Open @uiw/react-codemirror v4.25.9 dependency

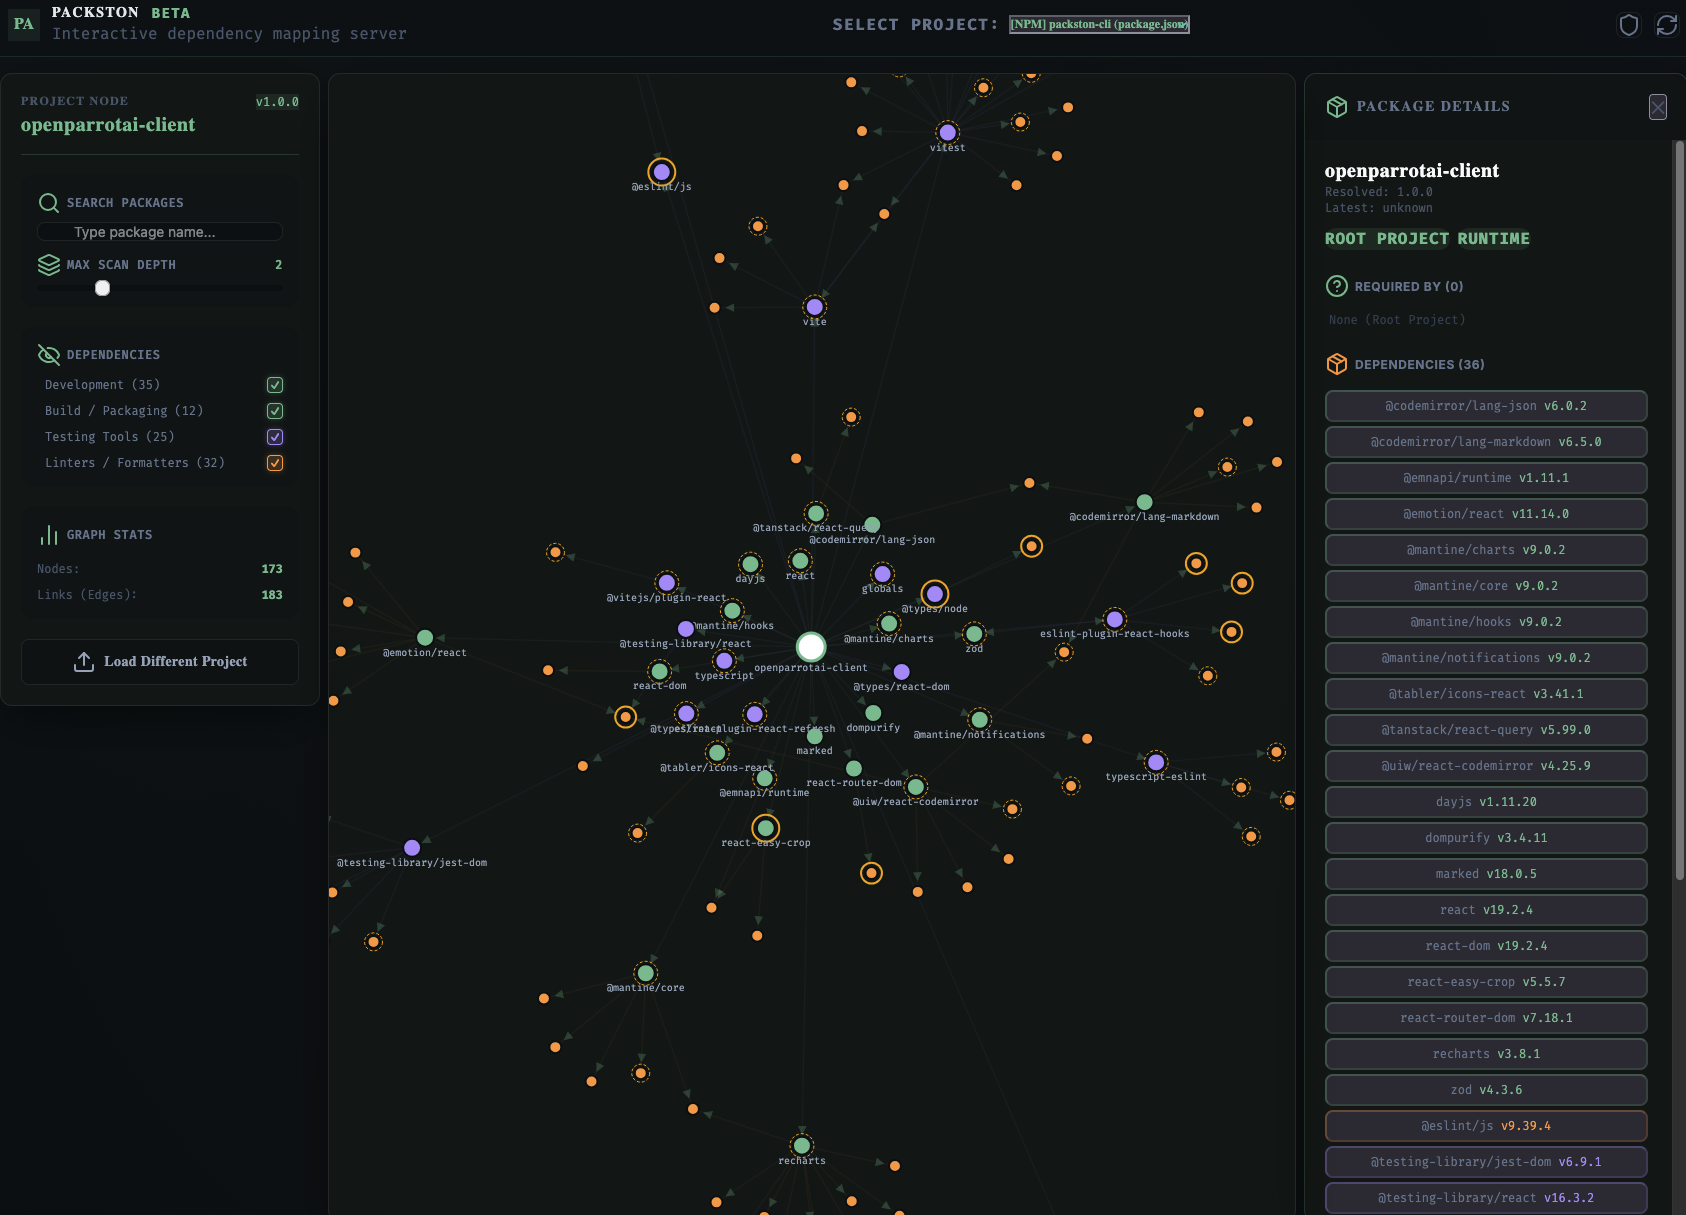pyautogui.click(x=1486, y=766)
